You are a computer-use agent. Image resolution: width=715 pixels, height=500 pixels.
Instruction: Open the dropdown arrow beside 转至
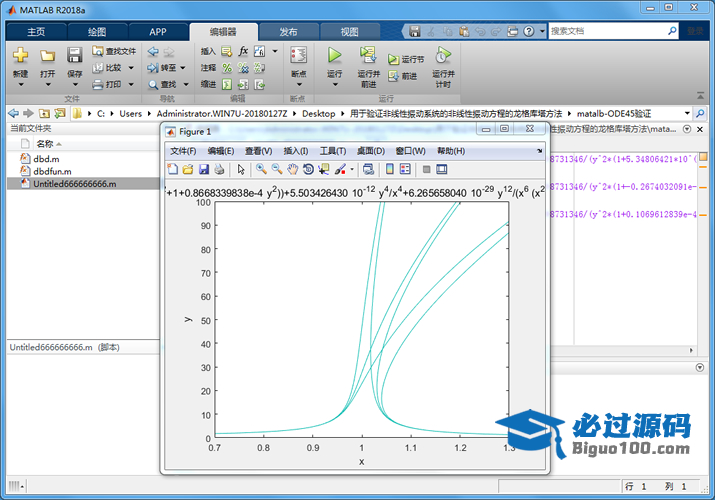[x=183, y=68]
